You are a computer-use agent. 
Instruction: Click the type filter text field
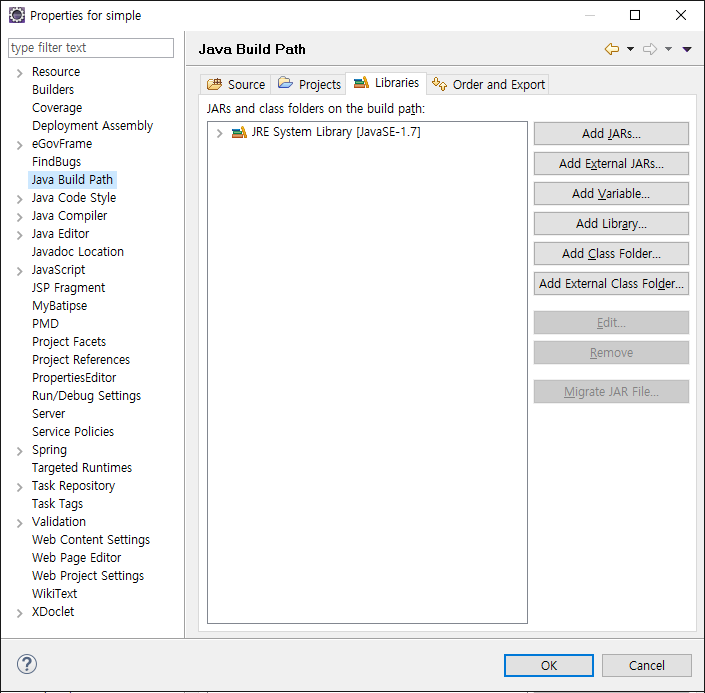tap(91, 48)
